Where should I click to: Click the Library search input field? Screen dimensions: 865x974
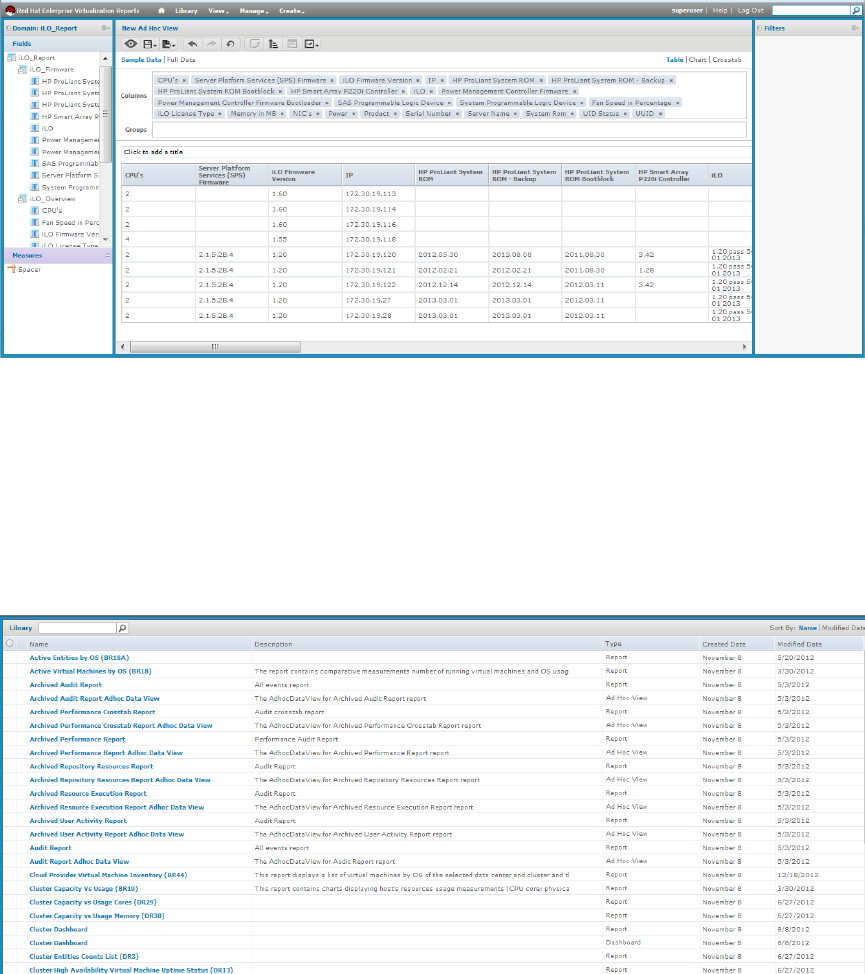pyautogui.click(x=77, y=628)
